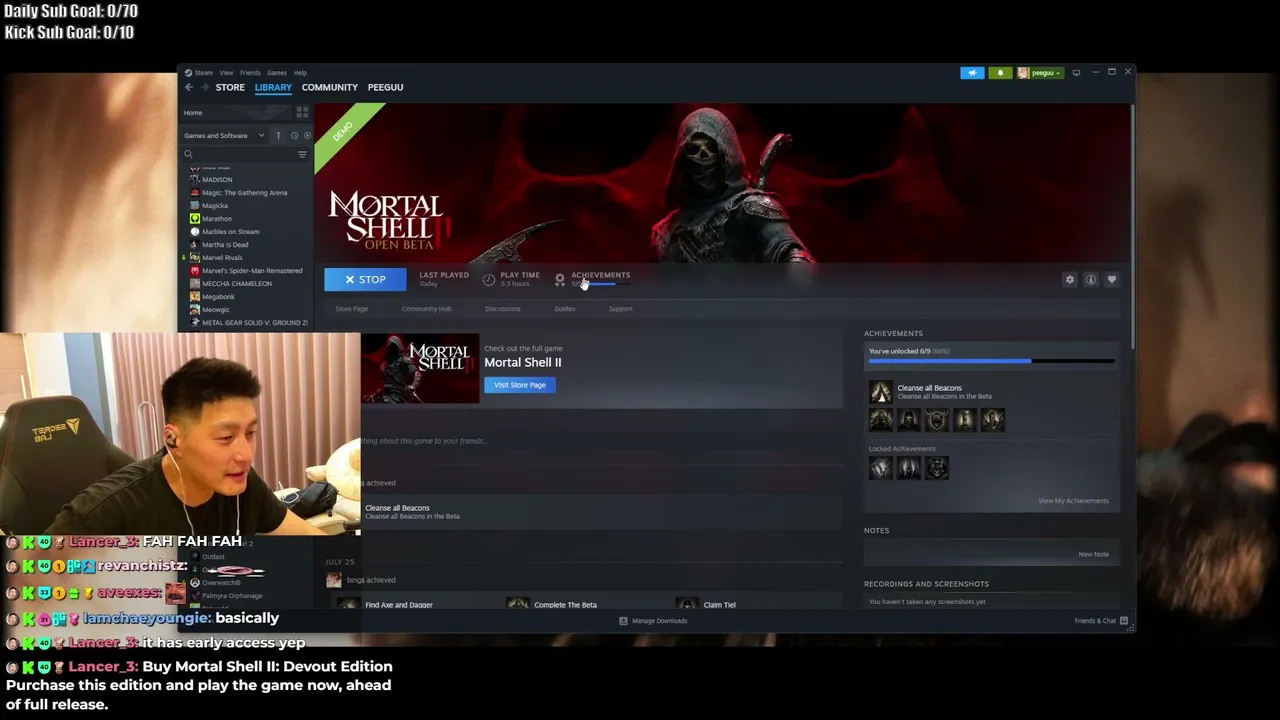The image size is (1280, 720).
Task: Open the Community Hub link
Action: (x=427, y=309)
